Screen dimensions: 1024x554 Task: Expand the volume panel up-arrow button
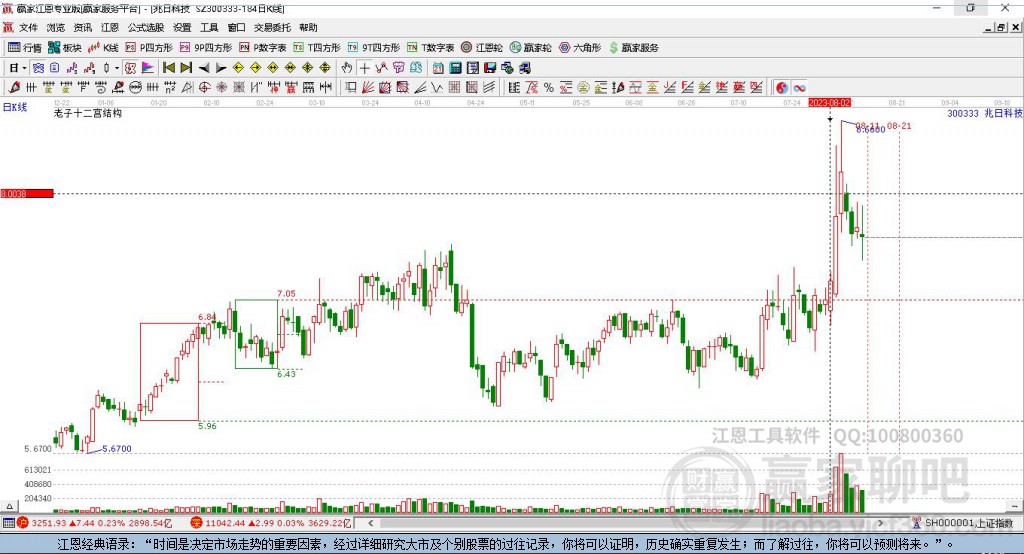click(8, 506)
